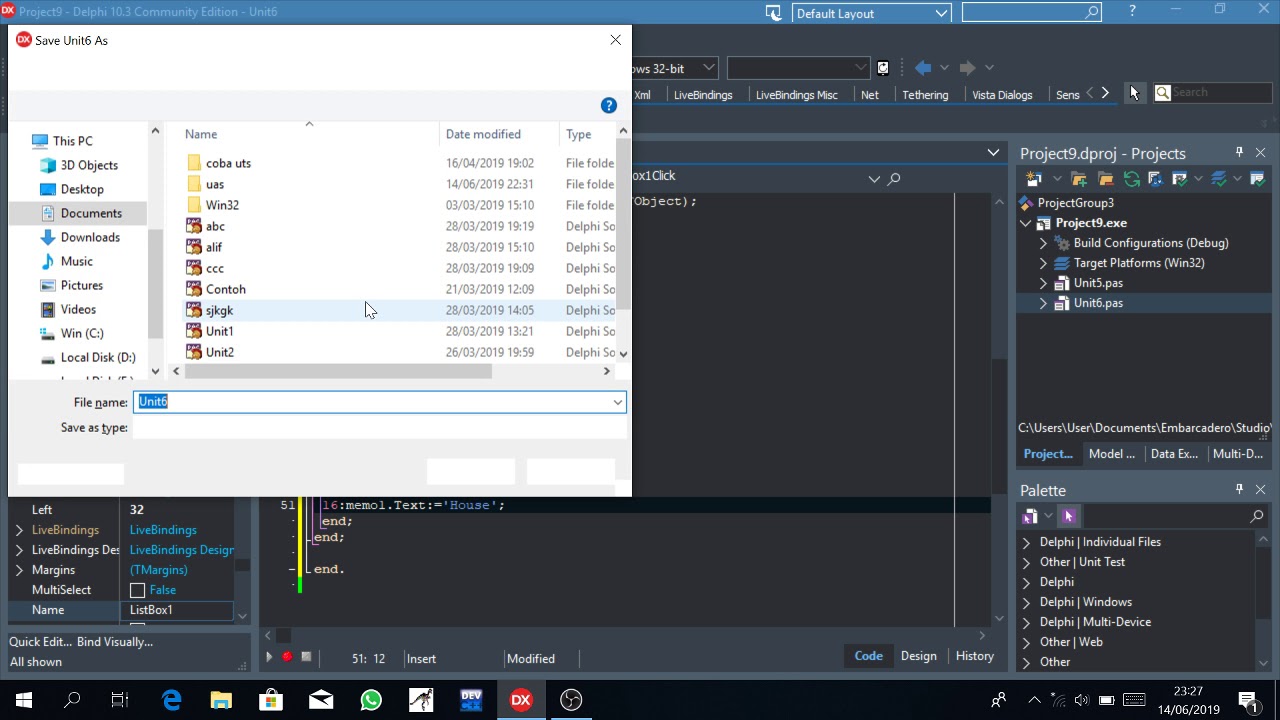Open the Data Explorer tab in Projects panel
The image size is (1280, 720).
click(1174, 454)
